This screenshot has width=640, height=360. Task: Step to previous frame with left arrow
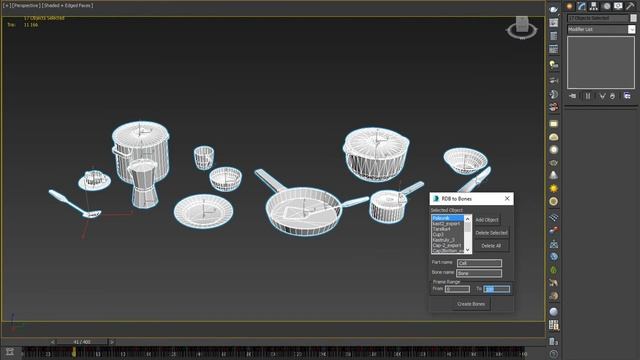pyautogui.click(x=53, y=342)
